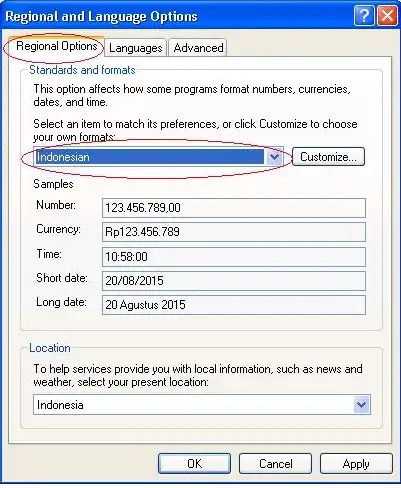This screenshot has width=401, height=488.
Task: Select the Indonesian standards combo box
Action: [x=158, y=157]
